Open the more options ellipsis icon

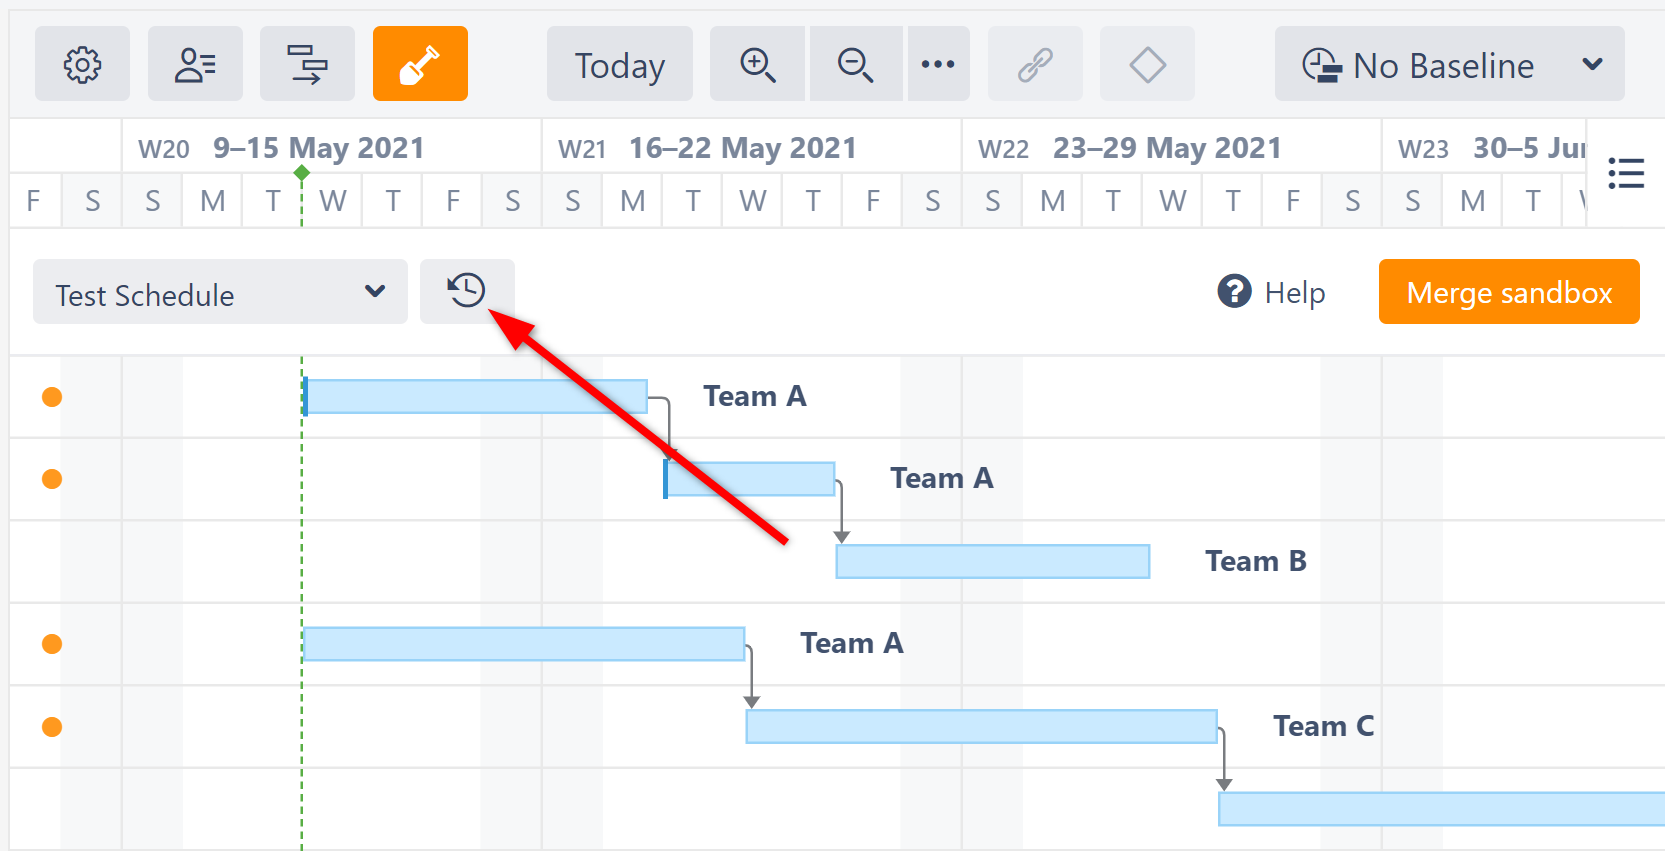[x=938, y=64]
